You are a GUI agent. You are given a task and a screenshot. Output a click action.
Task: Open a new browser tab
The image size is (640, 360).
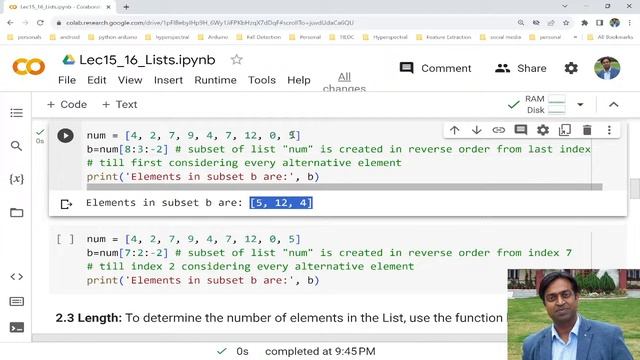pyautogui.click(x=126, y=7)
